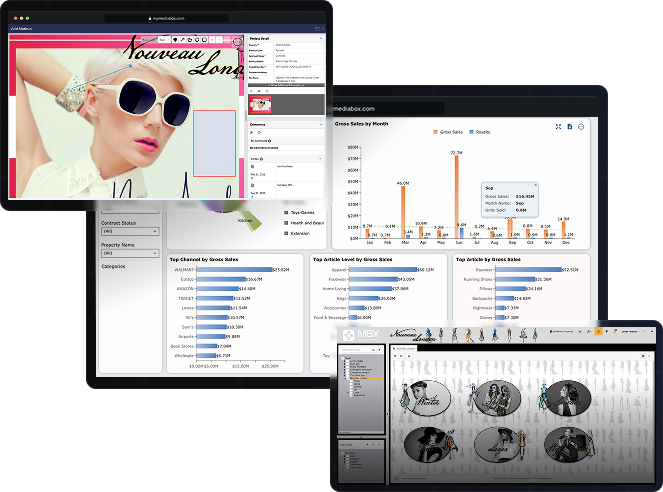The width and height of the screenshot is (663, 492).
Task: Collapse the Comments panel
Action: click(x=321, y=124)
